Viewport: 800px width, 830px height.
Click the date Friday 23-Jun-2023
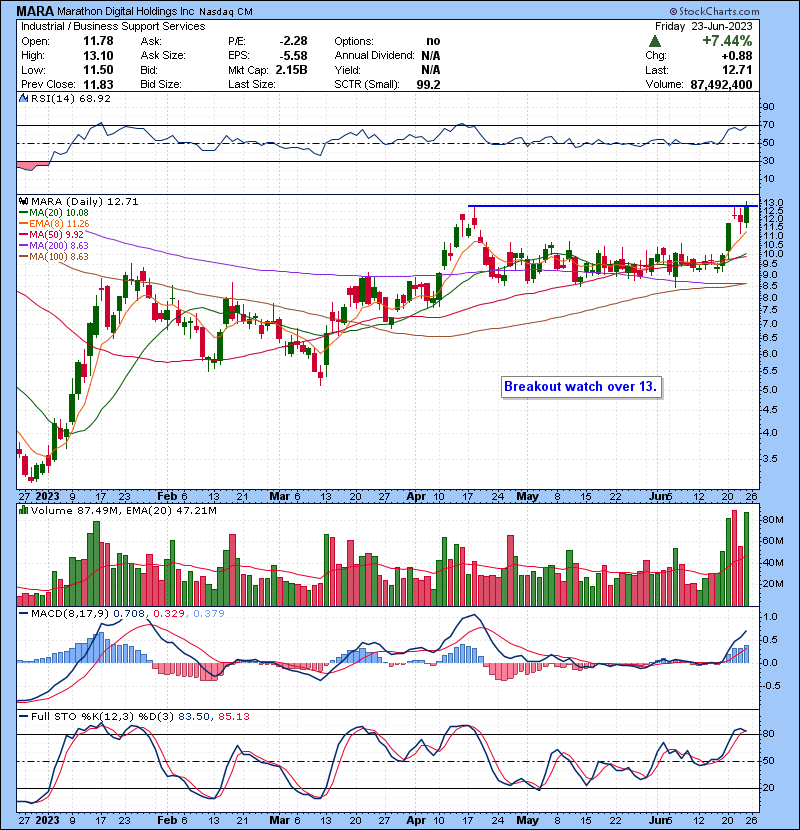click(703, 26)
